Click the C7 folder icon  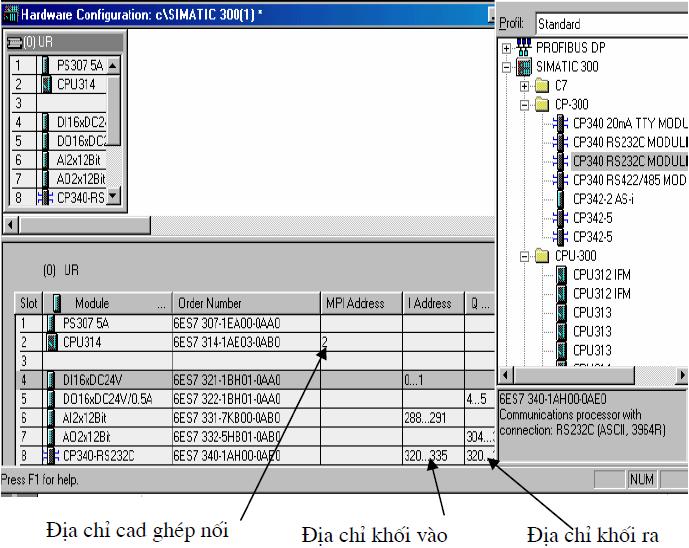pyautogui.click(x=542, y=86)
